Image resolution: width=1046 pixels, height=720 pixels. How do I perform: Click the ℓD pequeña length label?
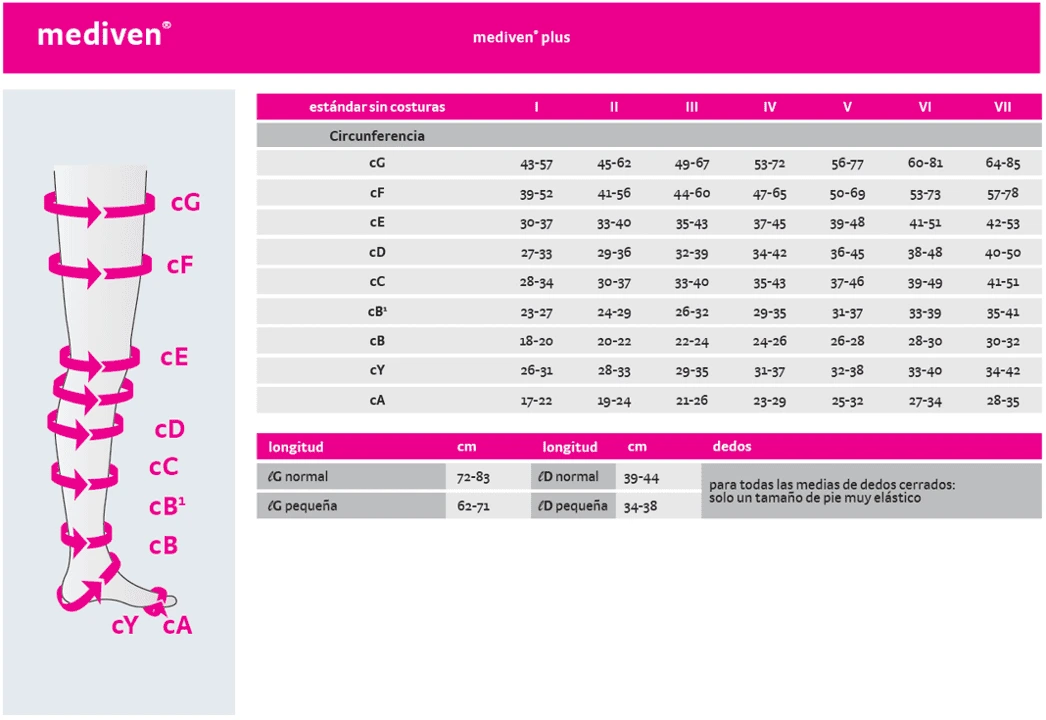click(572, 506)
